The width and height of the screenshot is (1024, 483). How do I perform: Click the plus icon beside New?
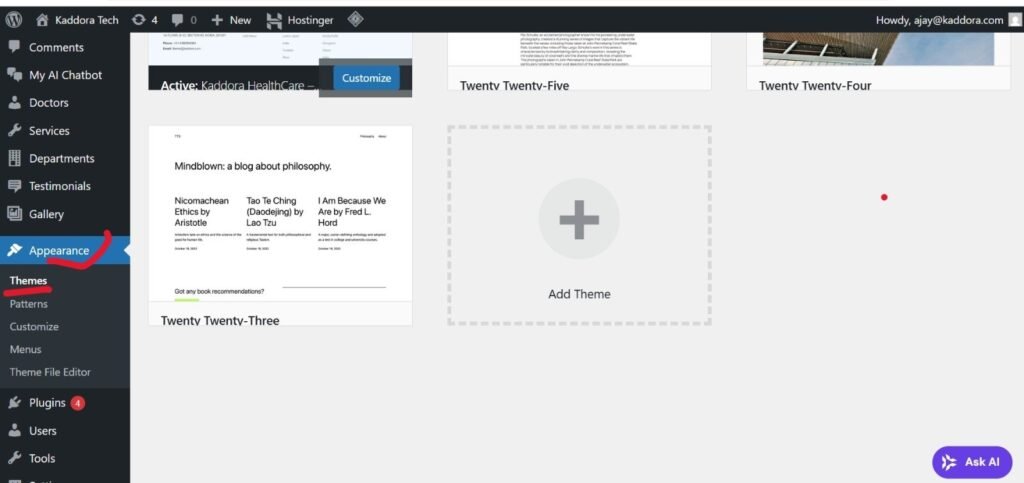coord(217,19)
